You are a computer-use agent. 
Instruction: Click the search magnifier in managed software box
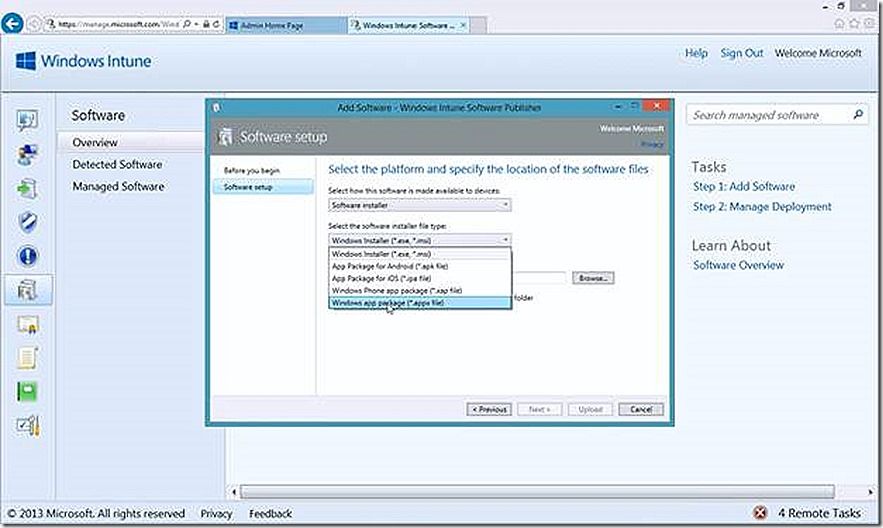(858, 114)
